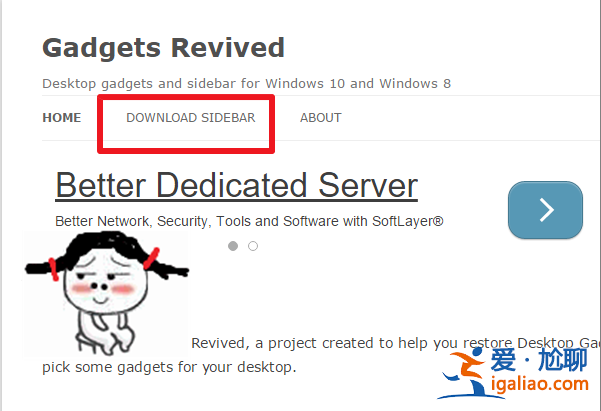The image size is (601, 411).
Task: Open the Better Dedicated Server headline link
Action: click(x=236, y=186)
